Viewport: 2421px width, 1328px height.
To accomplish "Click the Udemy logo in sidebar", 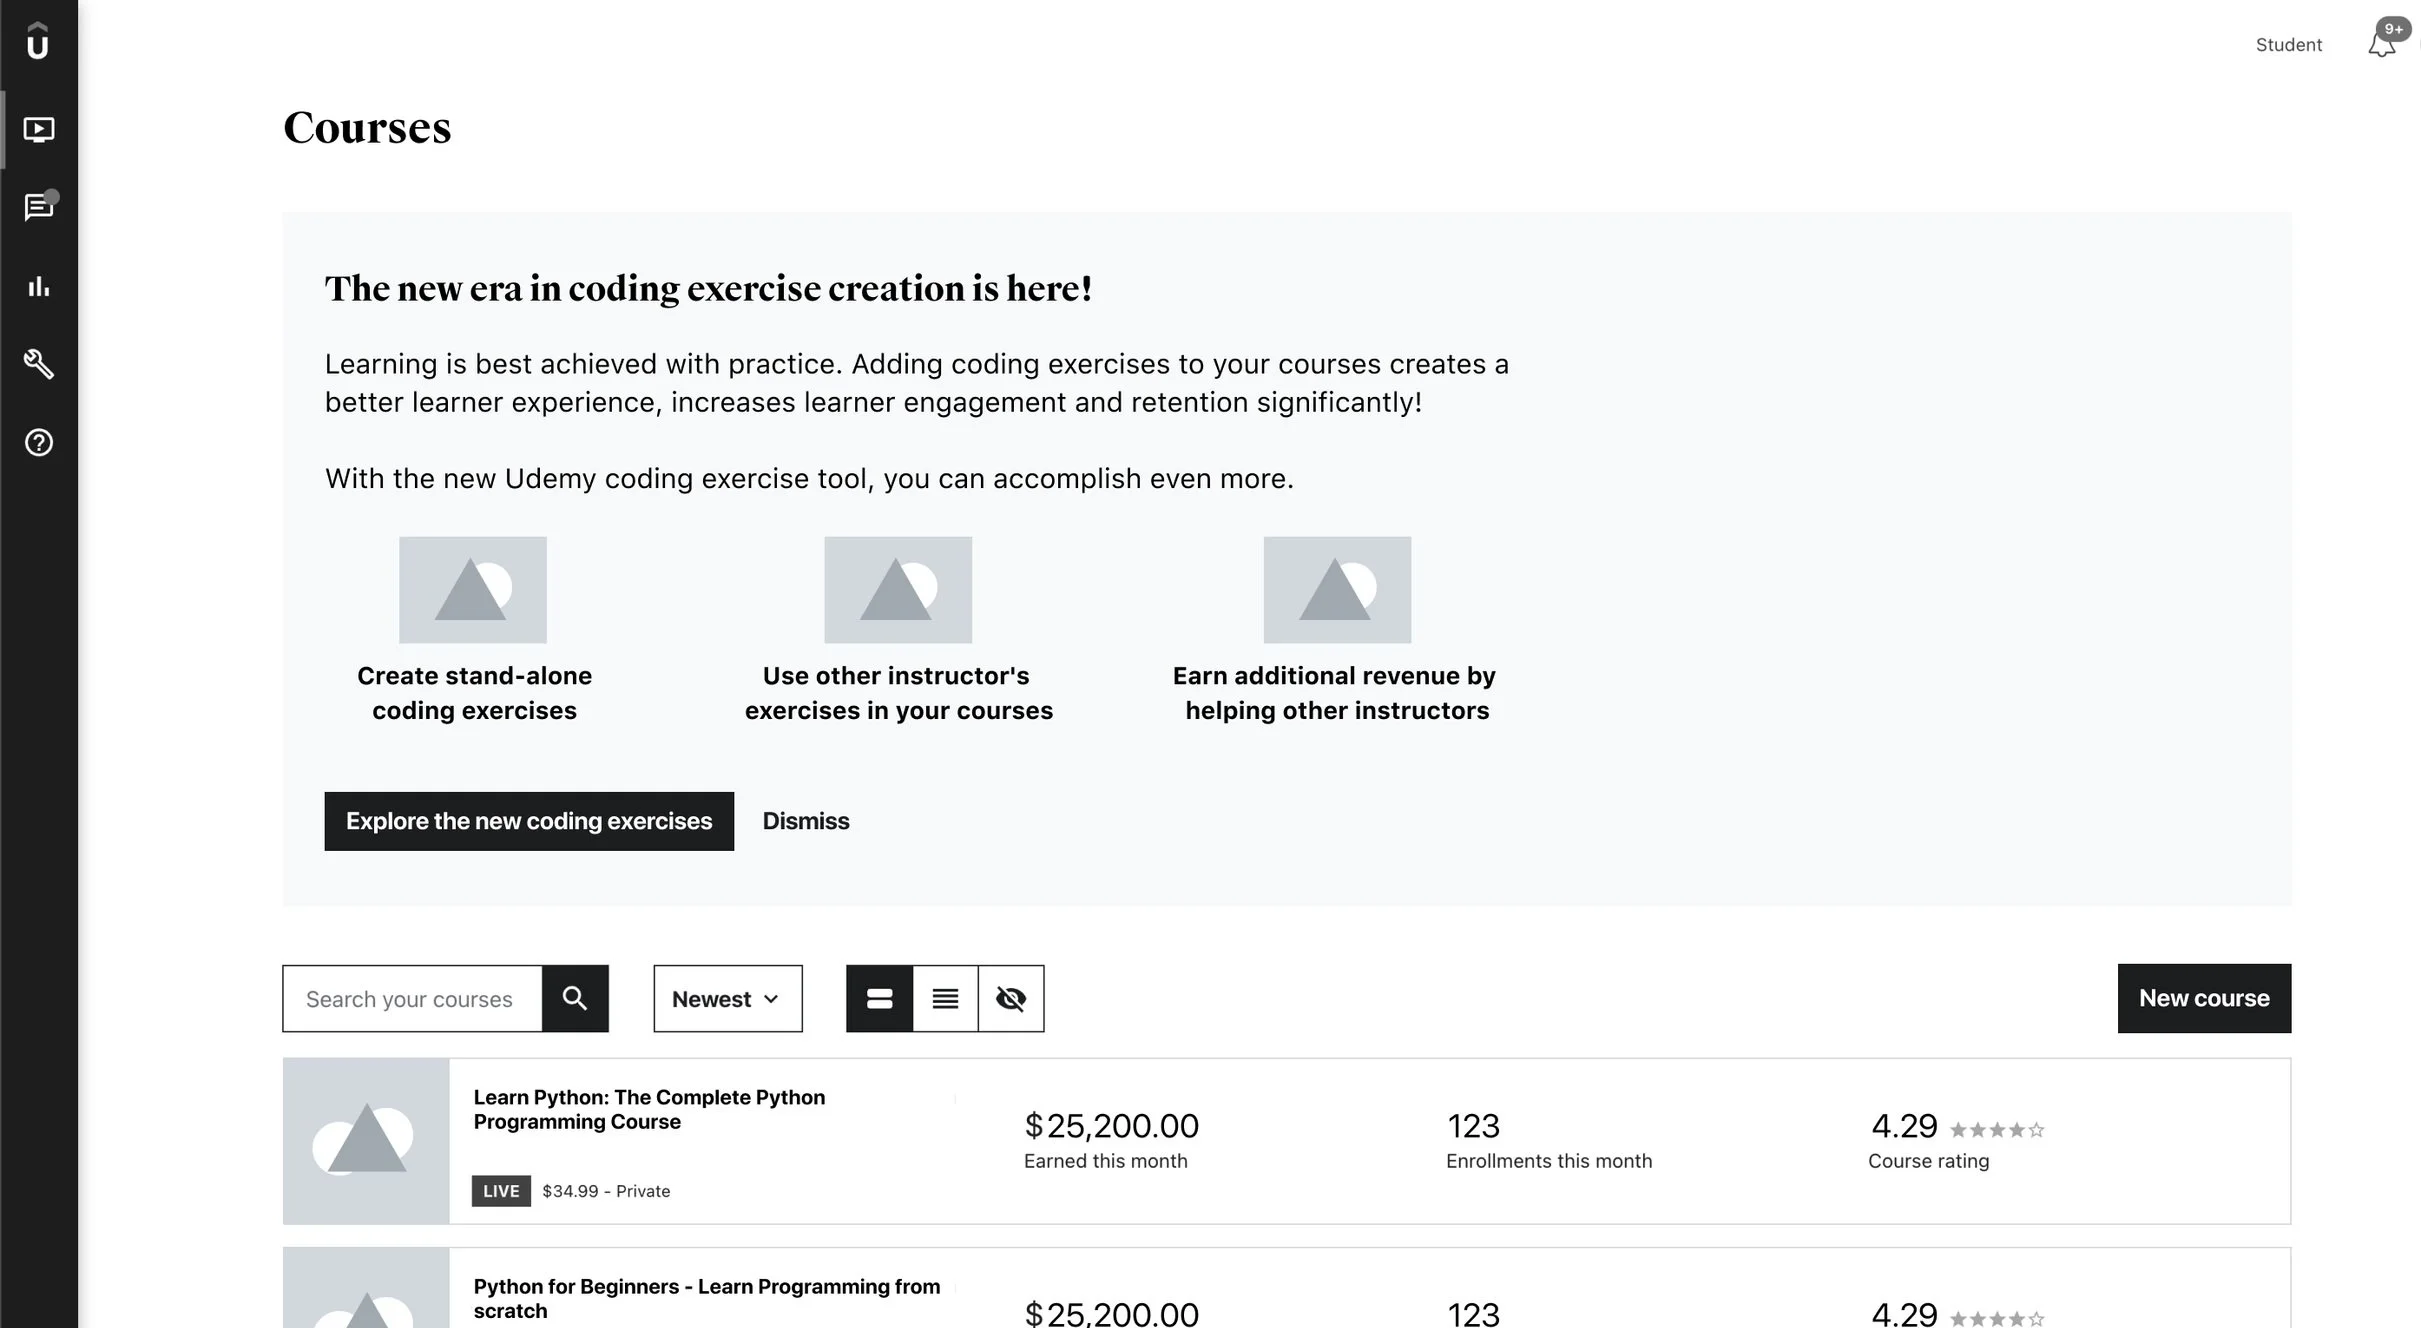I will [38, 42].
